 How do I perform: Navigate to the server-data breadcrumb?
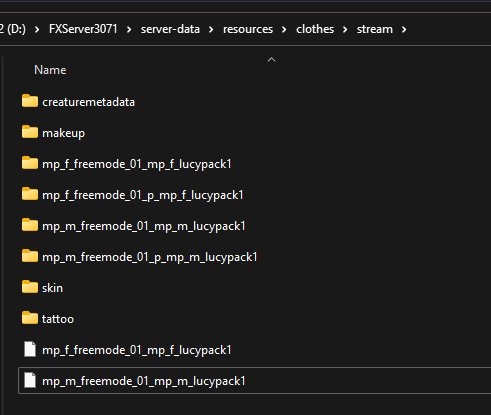point(170,29)
